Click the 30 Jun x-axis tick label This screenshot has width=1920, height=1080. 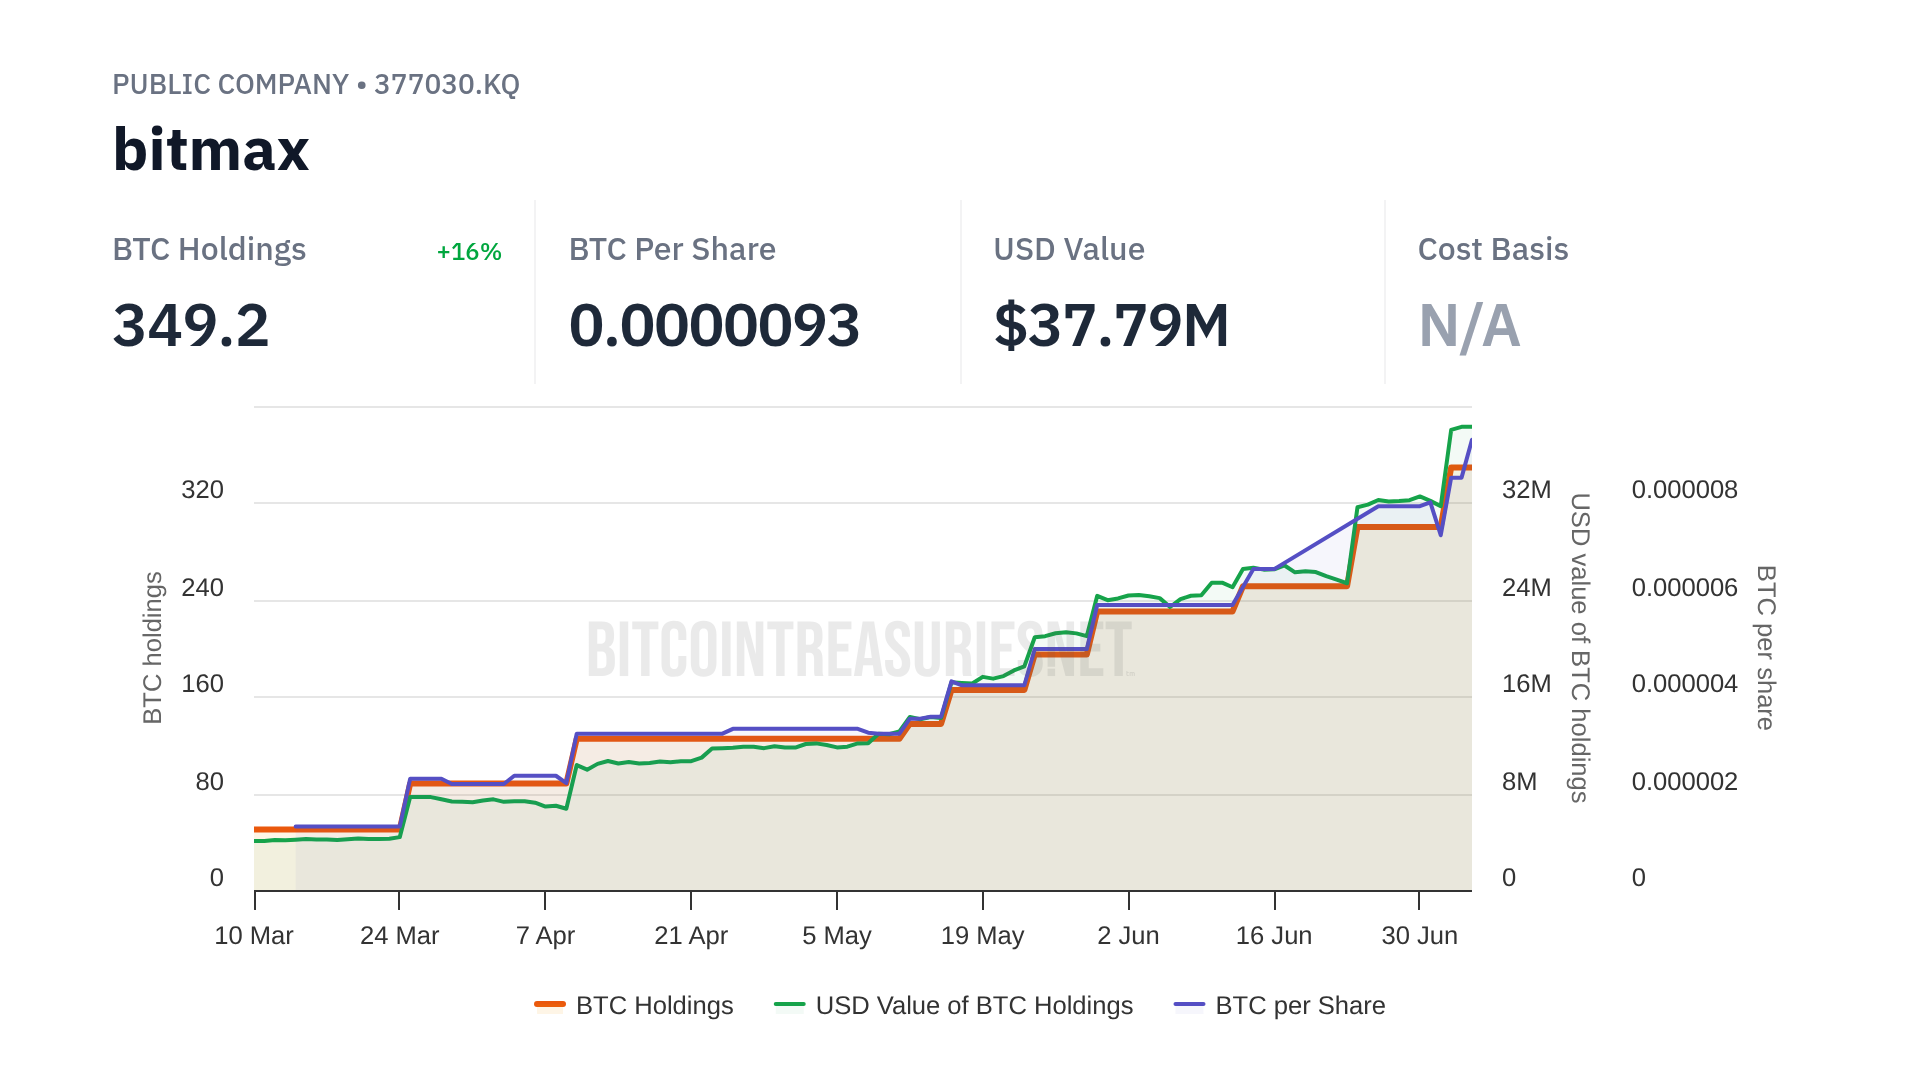click(x=1419, y=936)
